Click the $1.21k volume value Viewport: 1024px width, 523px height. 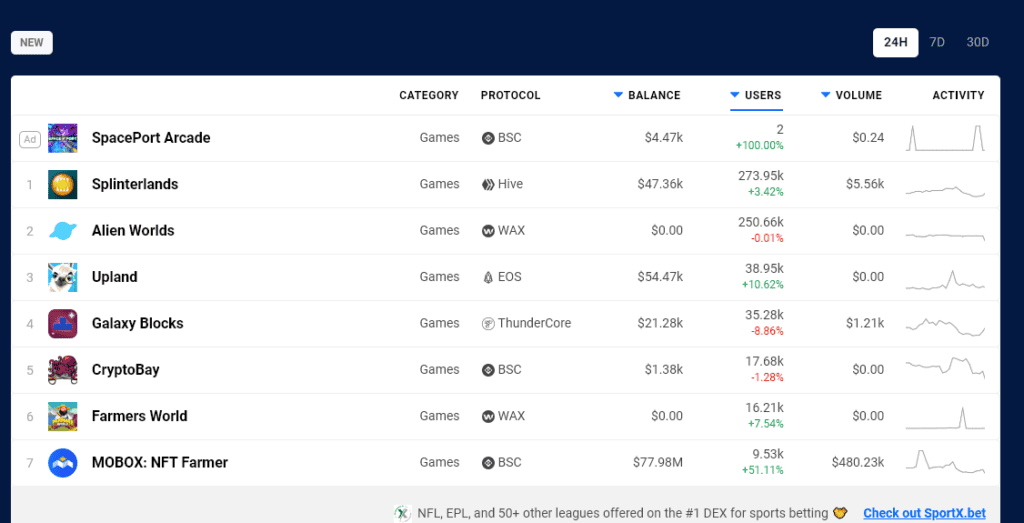865,324
